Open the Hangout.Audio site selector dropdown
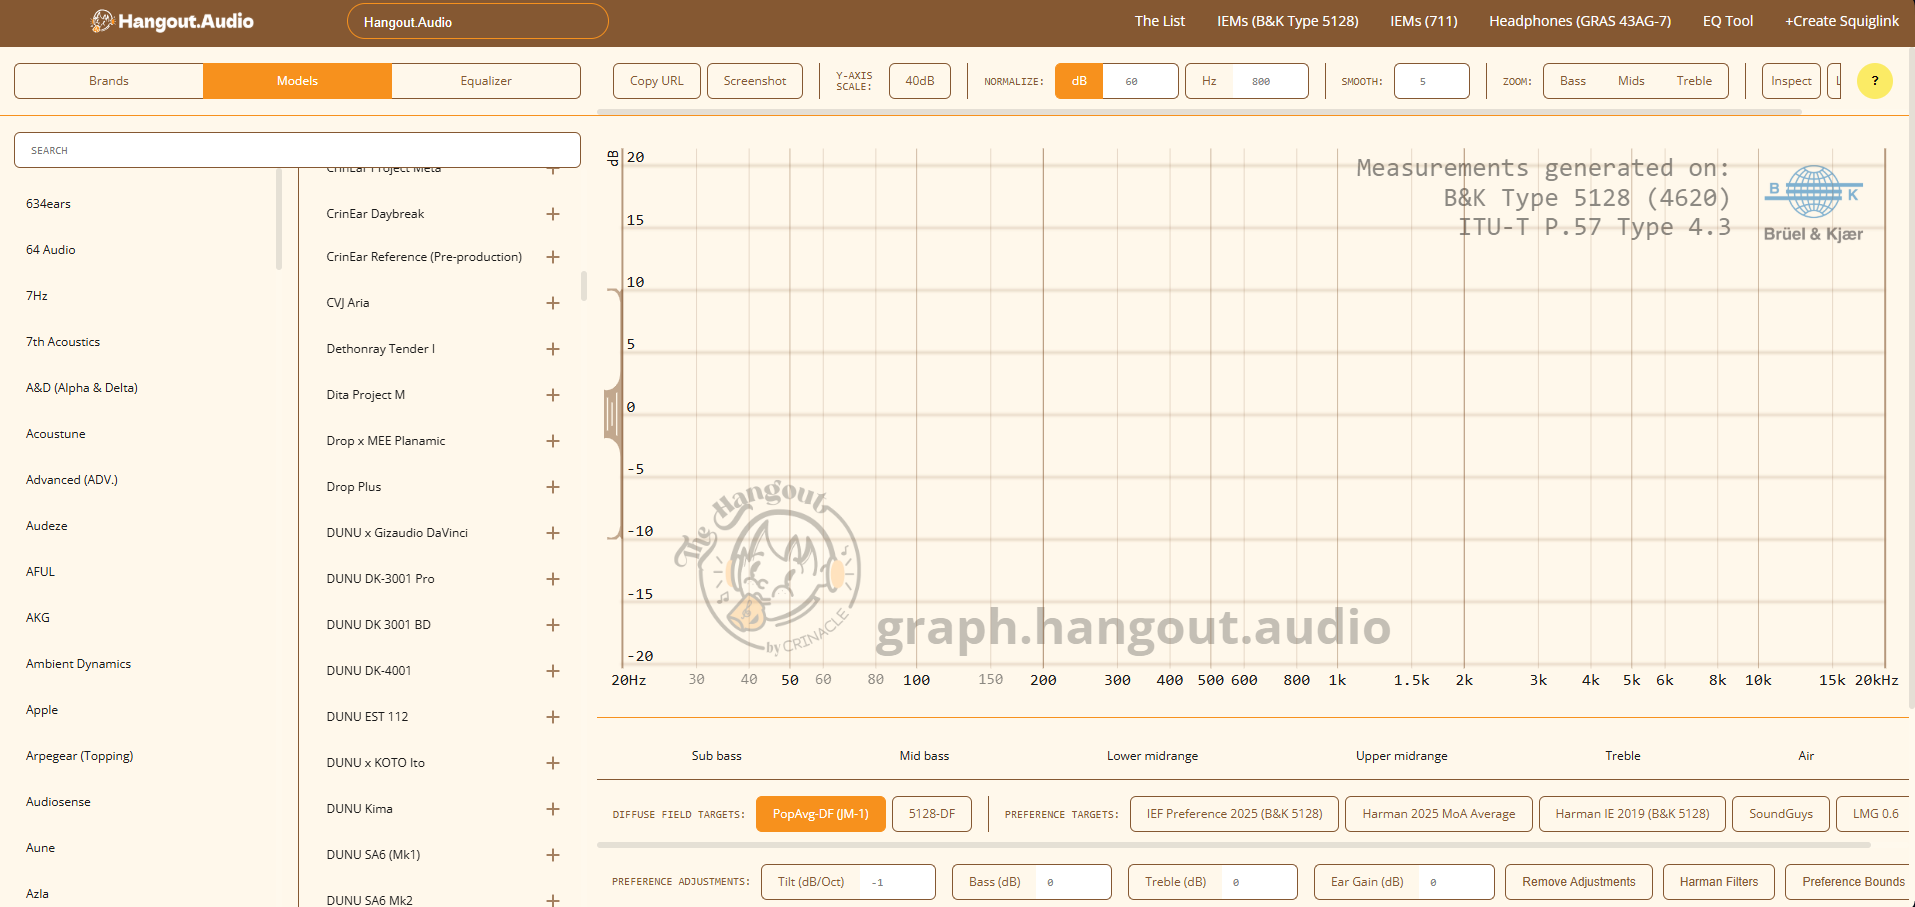Image resolution: width=1915 pixels, height=907 pixels. (x=477, y=20)
